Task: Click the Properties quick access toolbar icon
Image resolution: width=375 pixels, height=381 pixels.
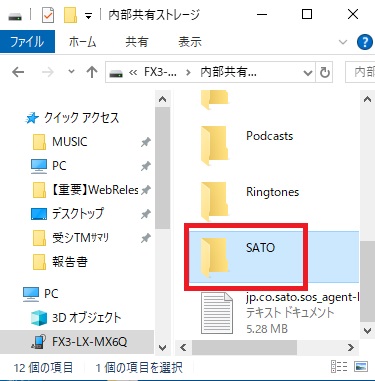Action: 48,15
